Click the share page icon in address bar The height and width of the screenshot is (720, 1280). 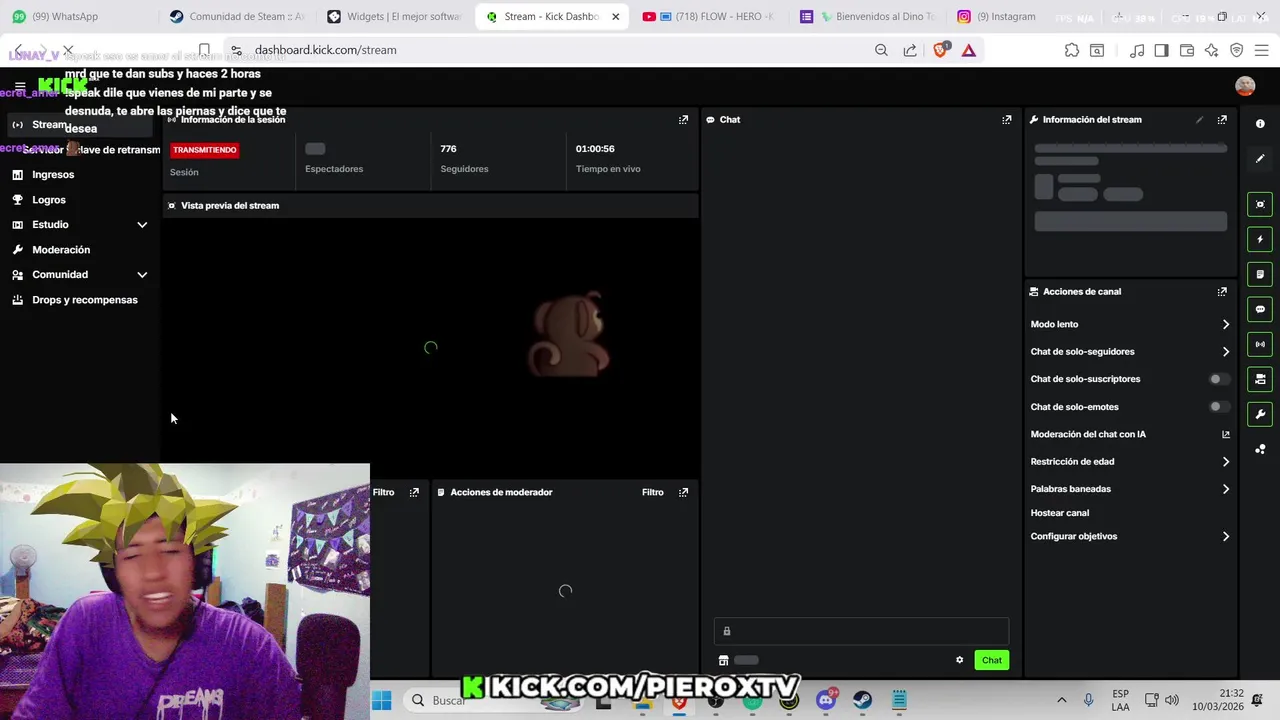910,50
